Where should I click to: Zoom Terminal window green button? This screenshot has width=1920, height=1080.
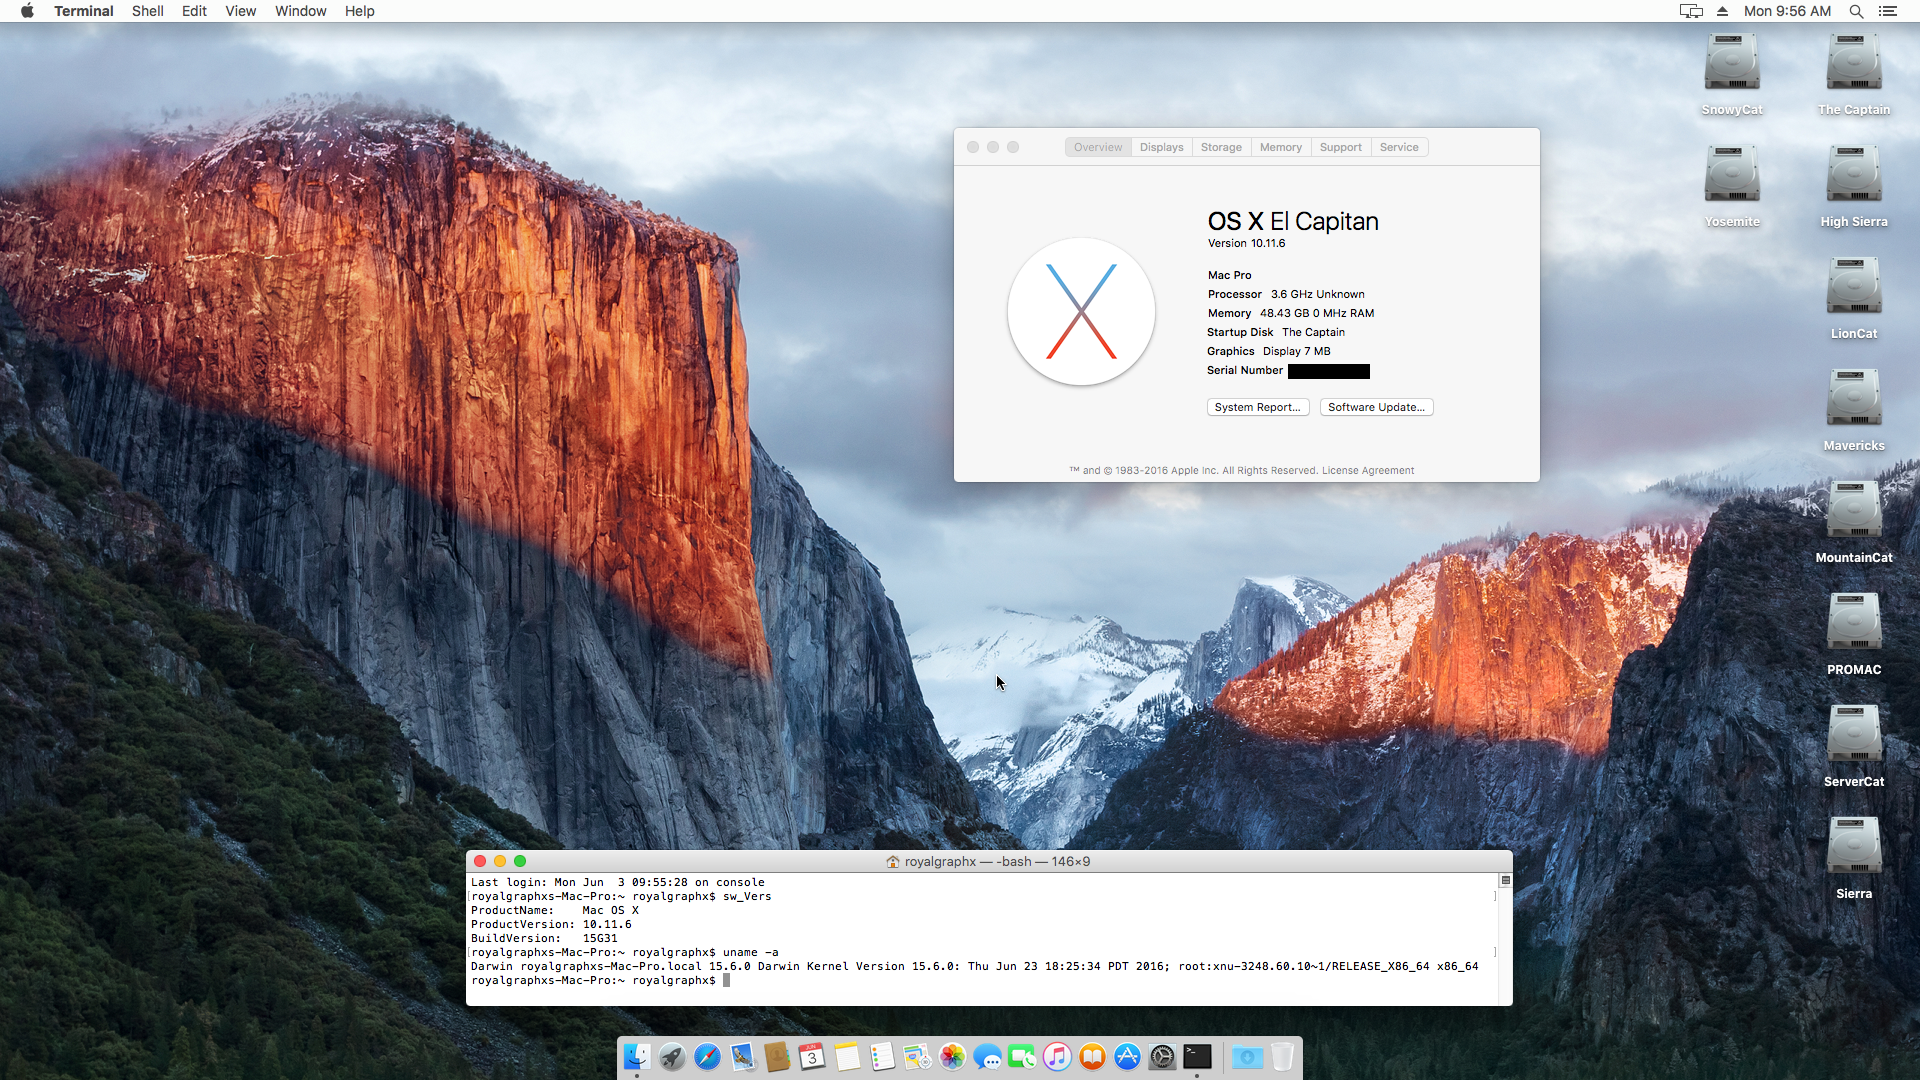point(520,861)
